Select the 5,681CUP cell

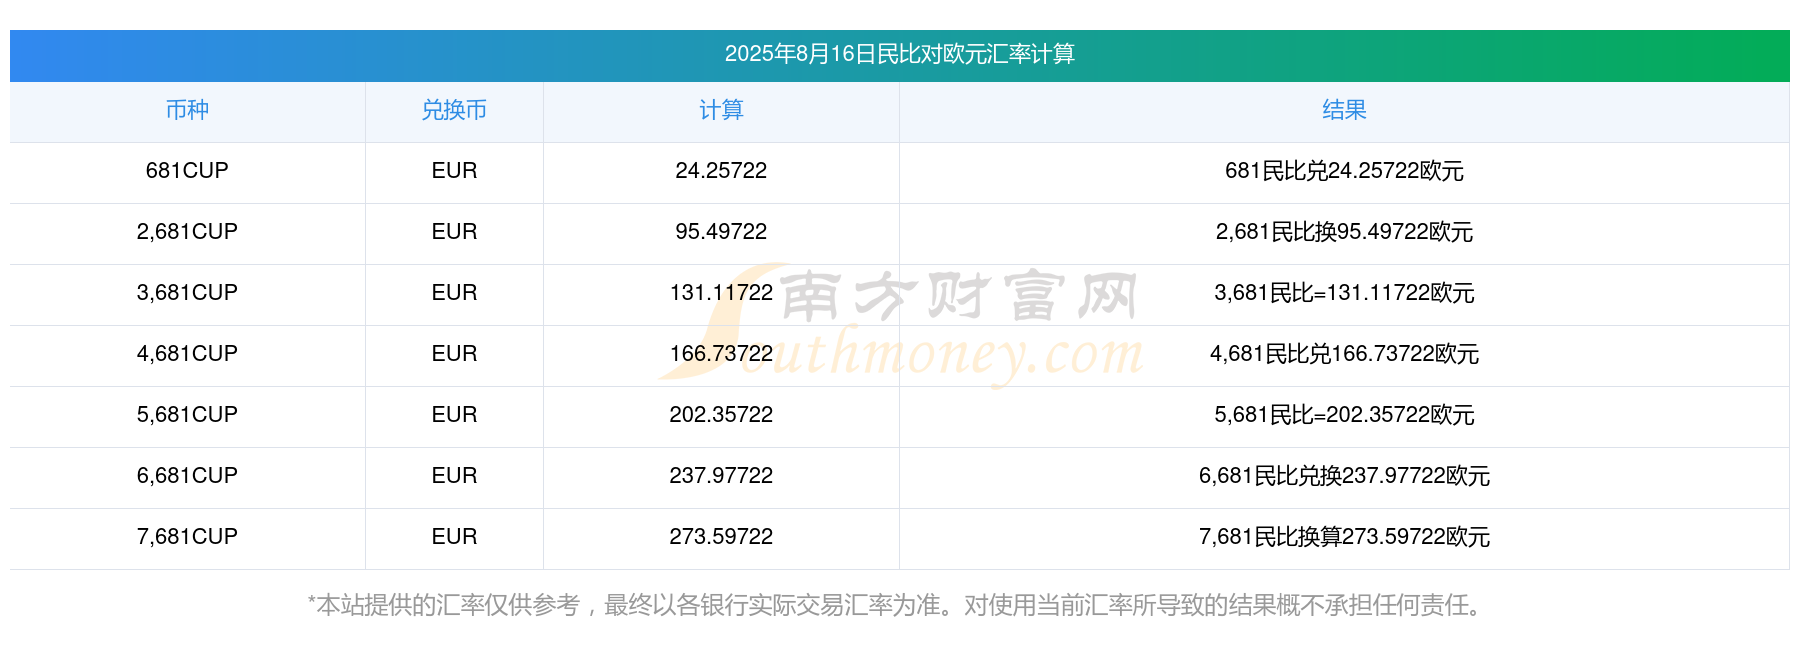pyautogui.click(x=187, y=415)
